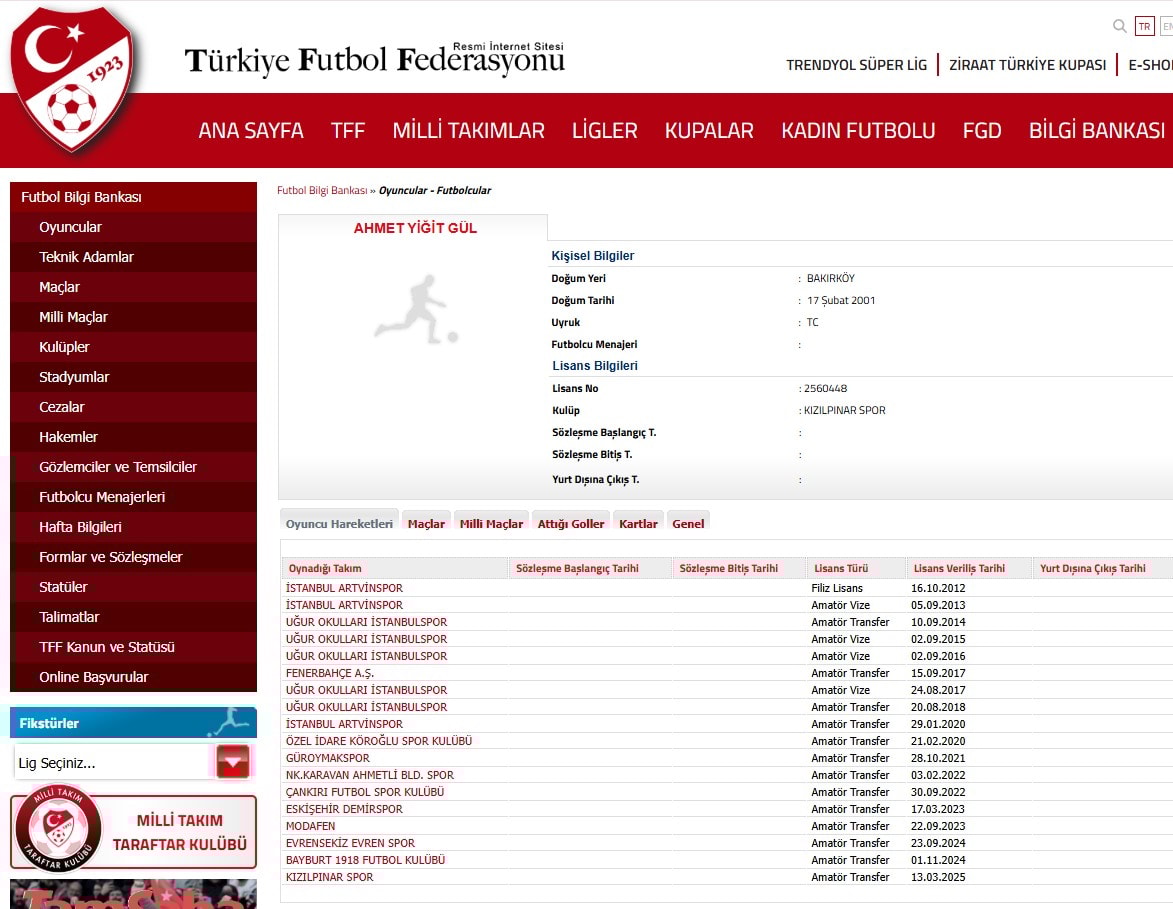The width and height of the screenshot is (1173, 909).
Task: Go to Trendyol Süper Lig link
Action: [x=857, y=65]
